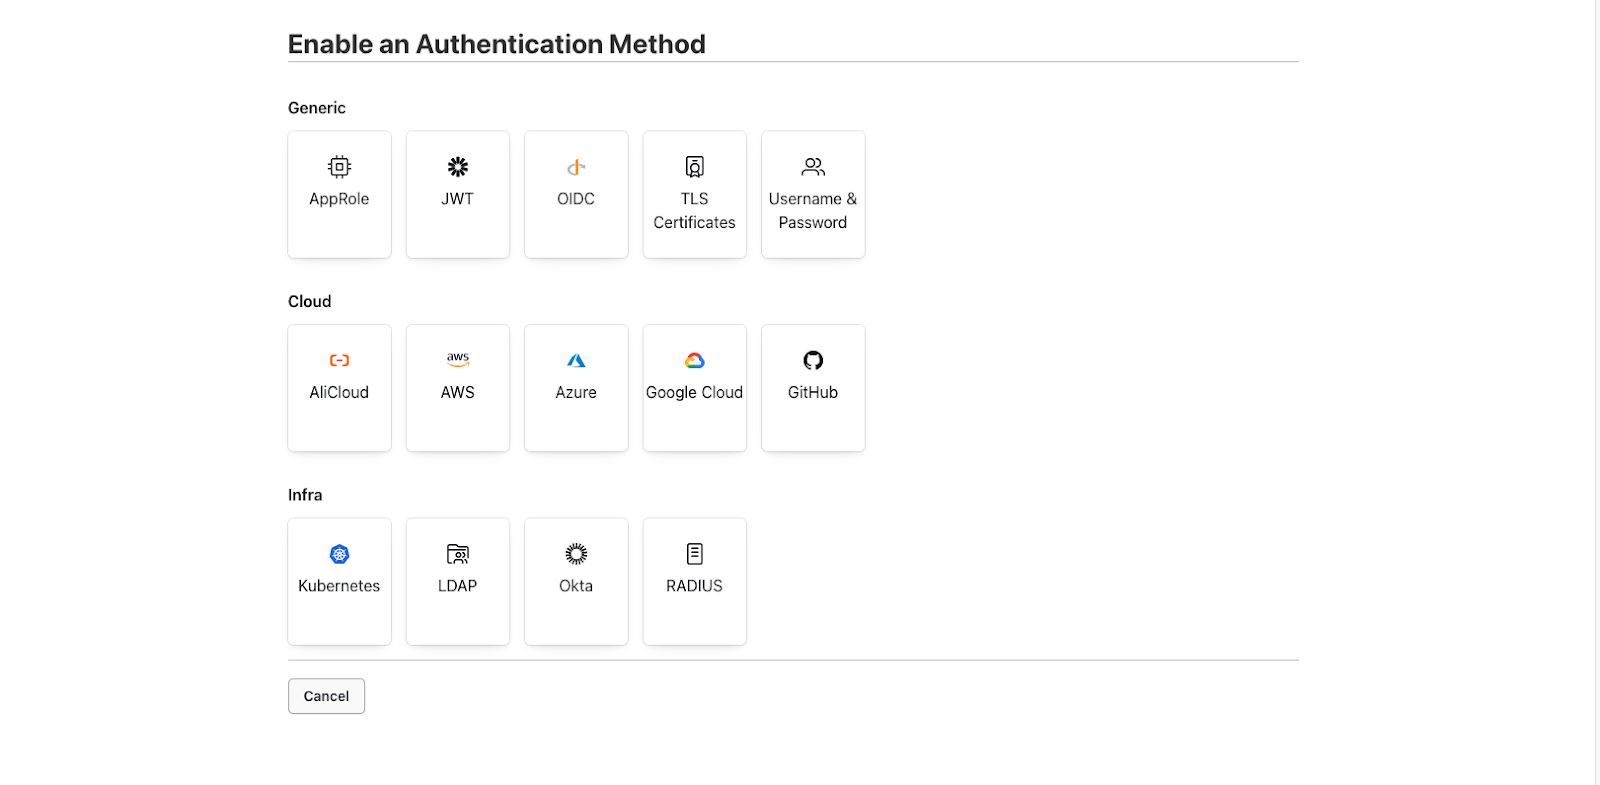The width and height of the screenshot is (1600, 785).
Task: Choose the JWT asterisk icon
Action: (x=458, y=167)
